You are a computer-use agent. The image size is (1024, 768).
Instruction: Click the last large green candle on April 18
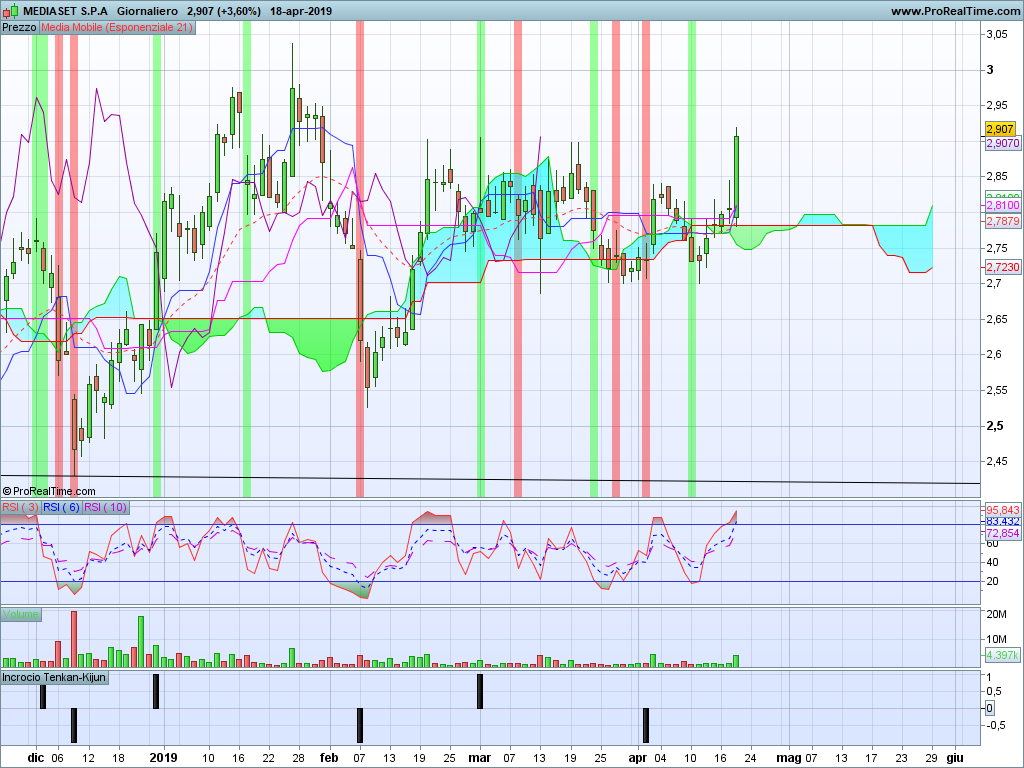pyautogui.click(x=737, y=177)
